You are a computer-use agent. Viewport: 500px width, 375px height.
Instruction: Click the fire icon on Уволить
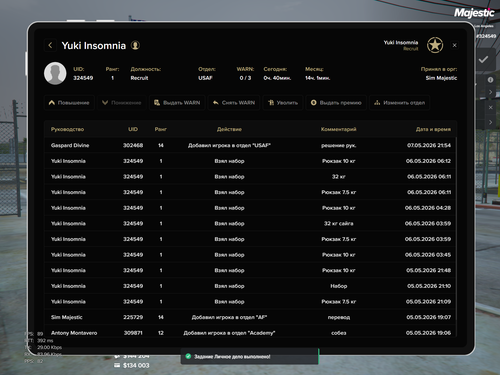click(x=271, y=103)
